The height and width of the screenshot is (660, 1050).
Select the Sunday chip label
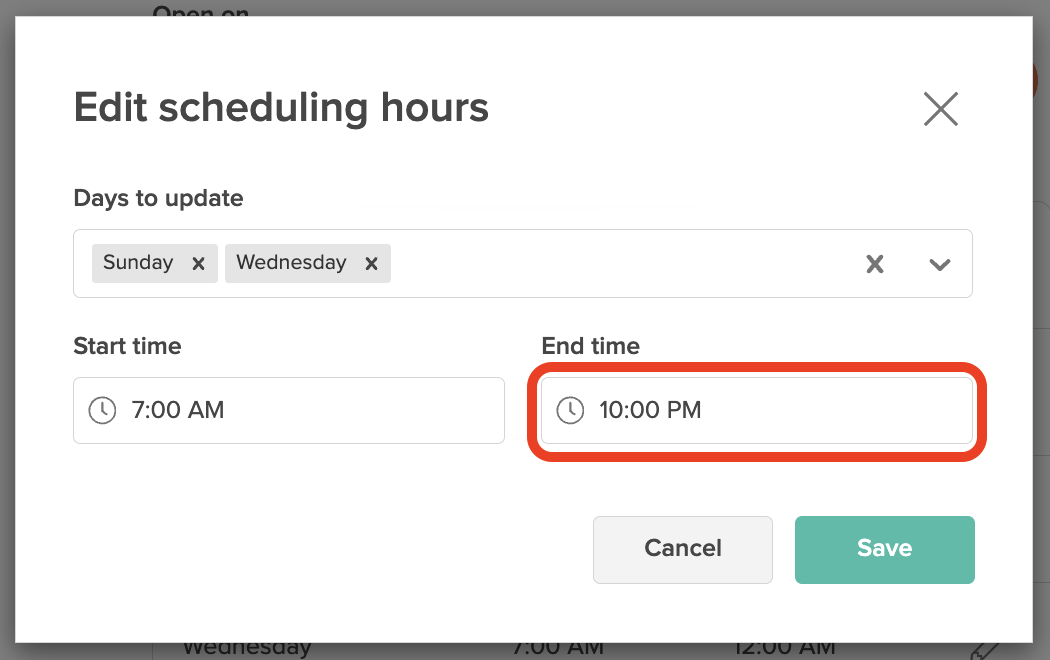click(x=140, y=263)
